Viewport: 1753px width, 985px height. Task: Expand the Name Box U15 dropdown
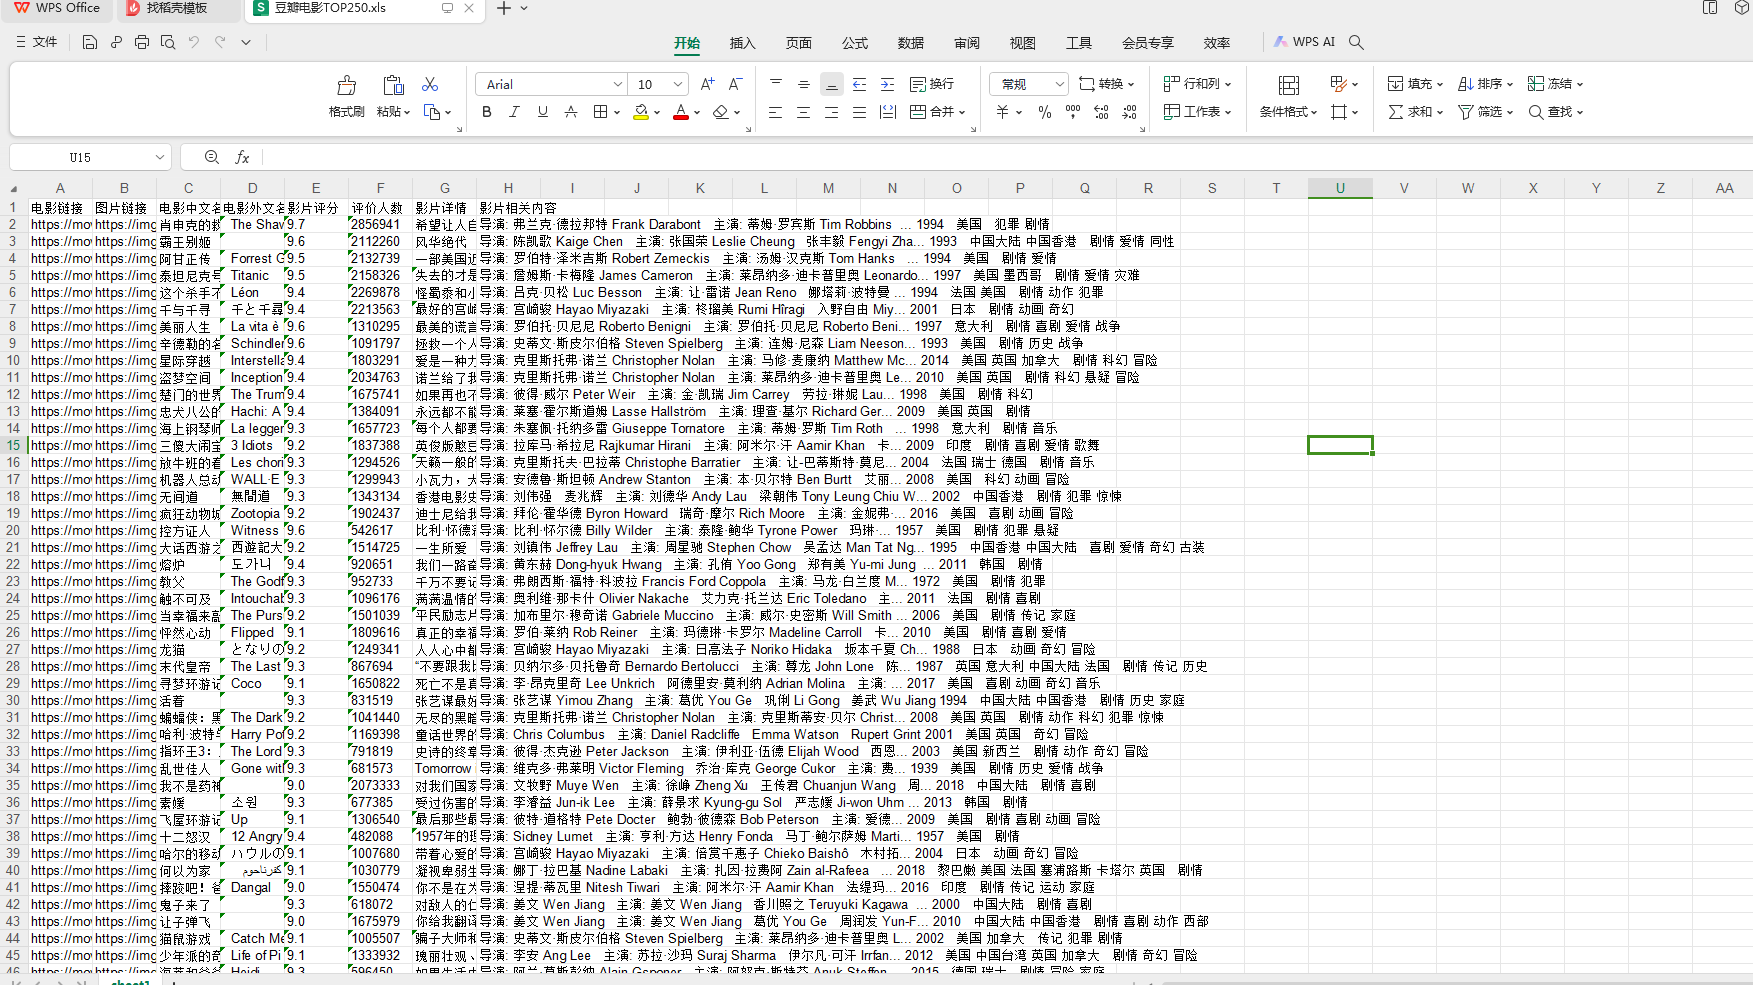[x=160, y=157]
